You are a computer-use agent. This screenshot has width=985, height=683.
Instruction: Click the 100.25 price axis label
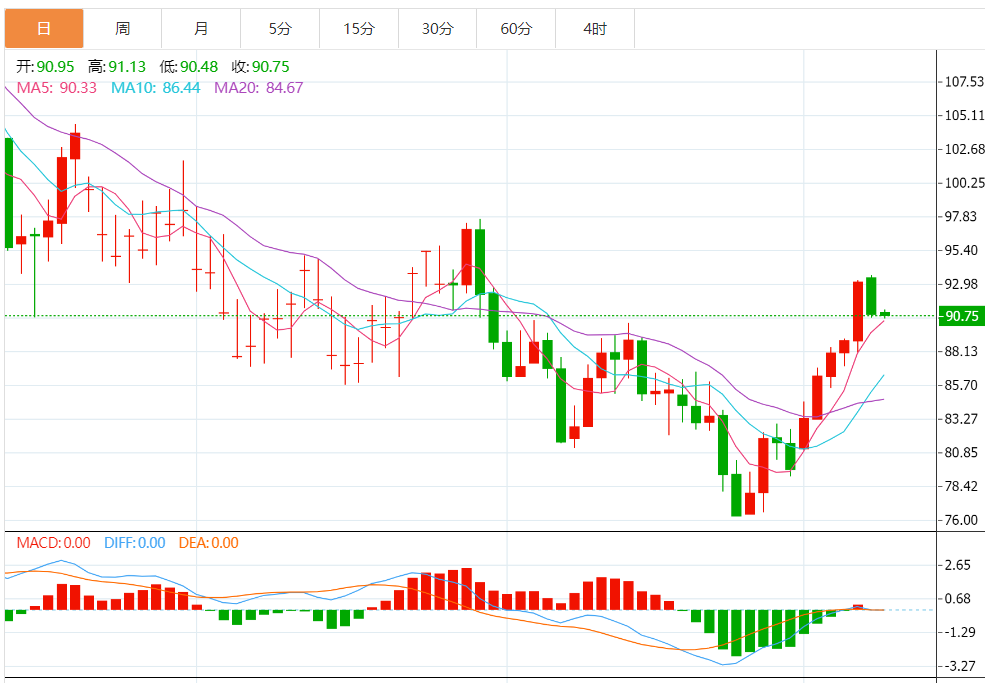tap(964, 183)
